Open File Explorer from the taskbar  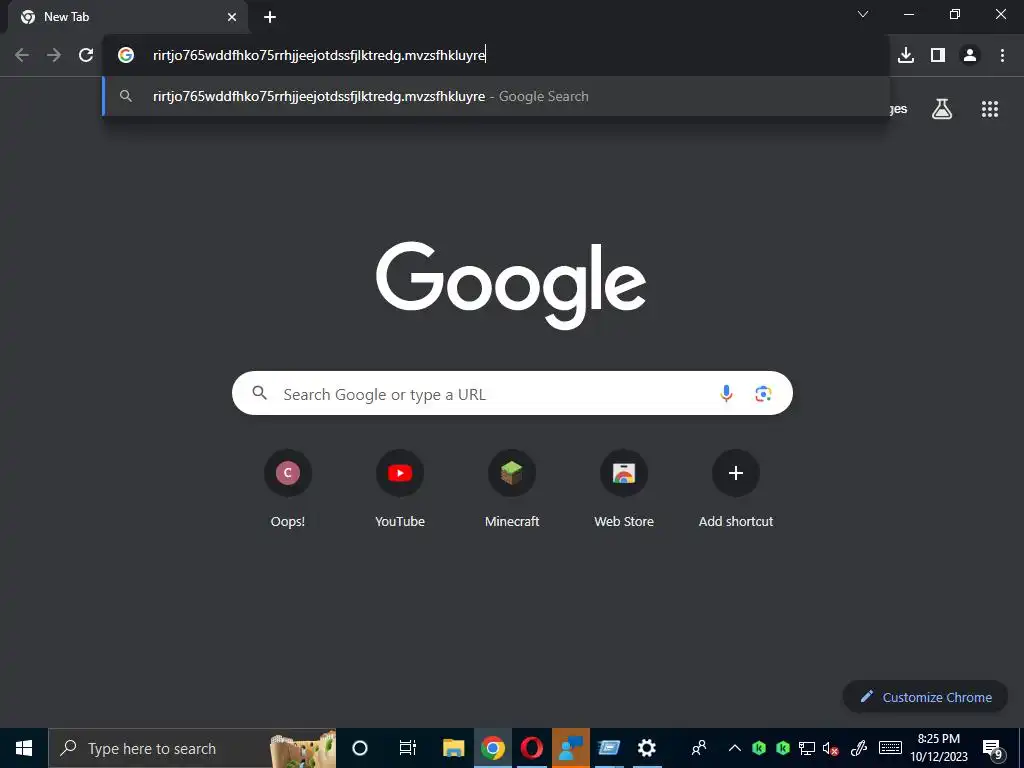click(x=453, y=748)
